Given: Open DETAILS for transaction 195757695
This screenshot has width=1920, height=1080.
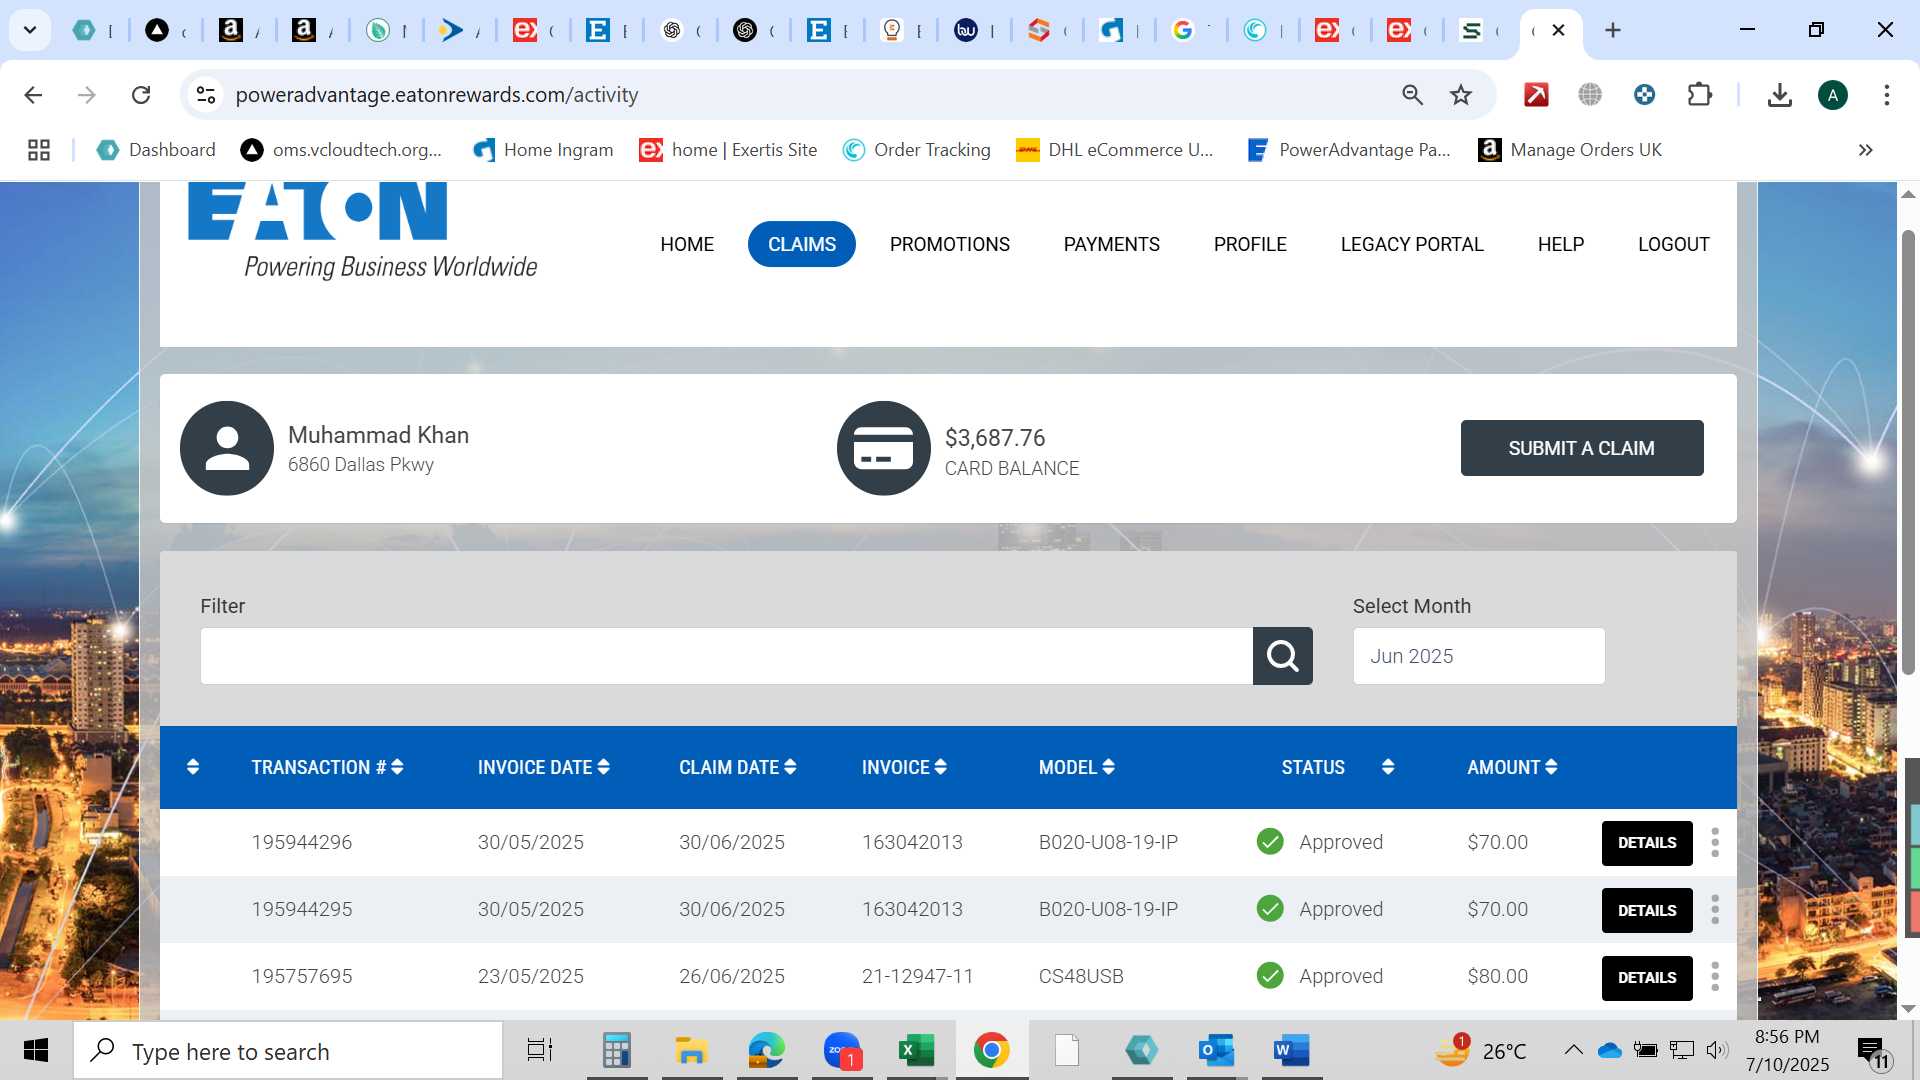Looking at the screenshot, I should [1647, 978].
